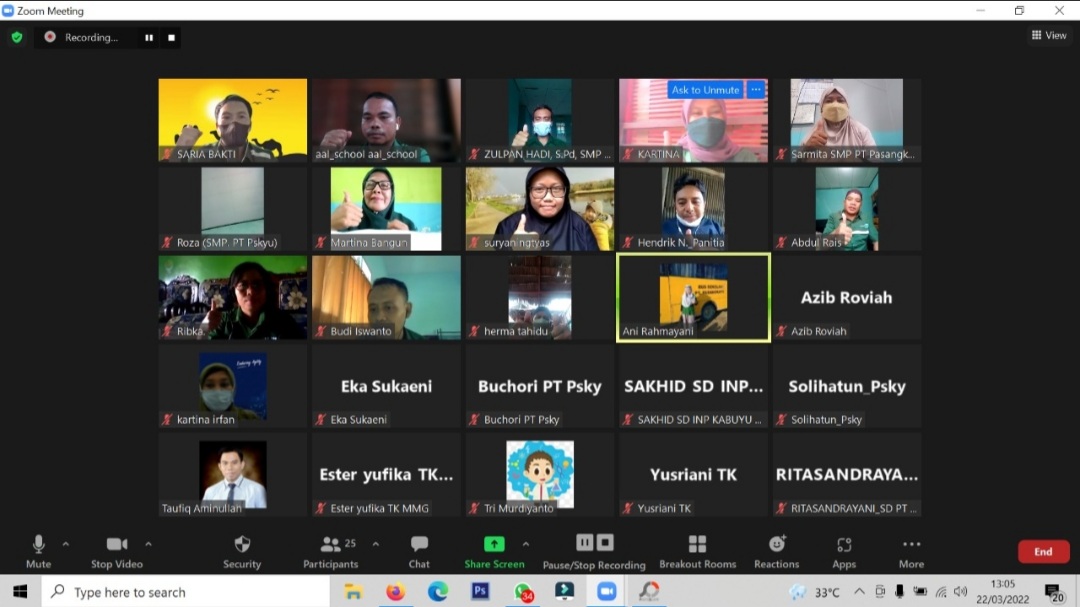Pause the recording in top indicator
Image resolution: width=1080 pixels, height=607 pixels.
[149, 38]
